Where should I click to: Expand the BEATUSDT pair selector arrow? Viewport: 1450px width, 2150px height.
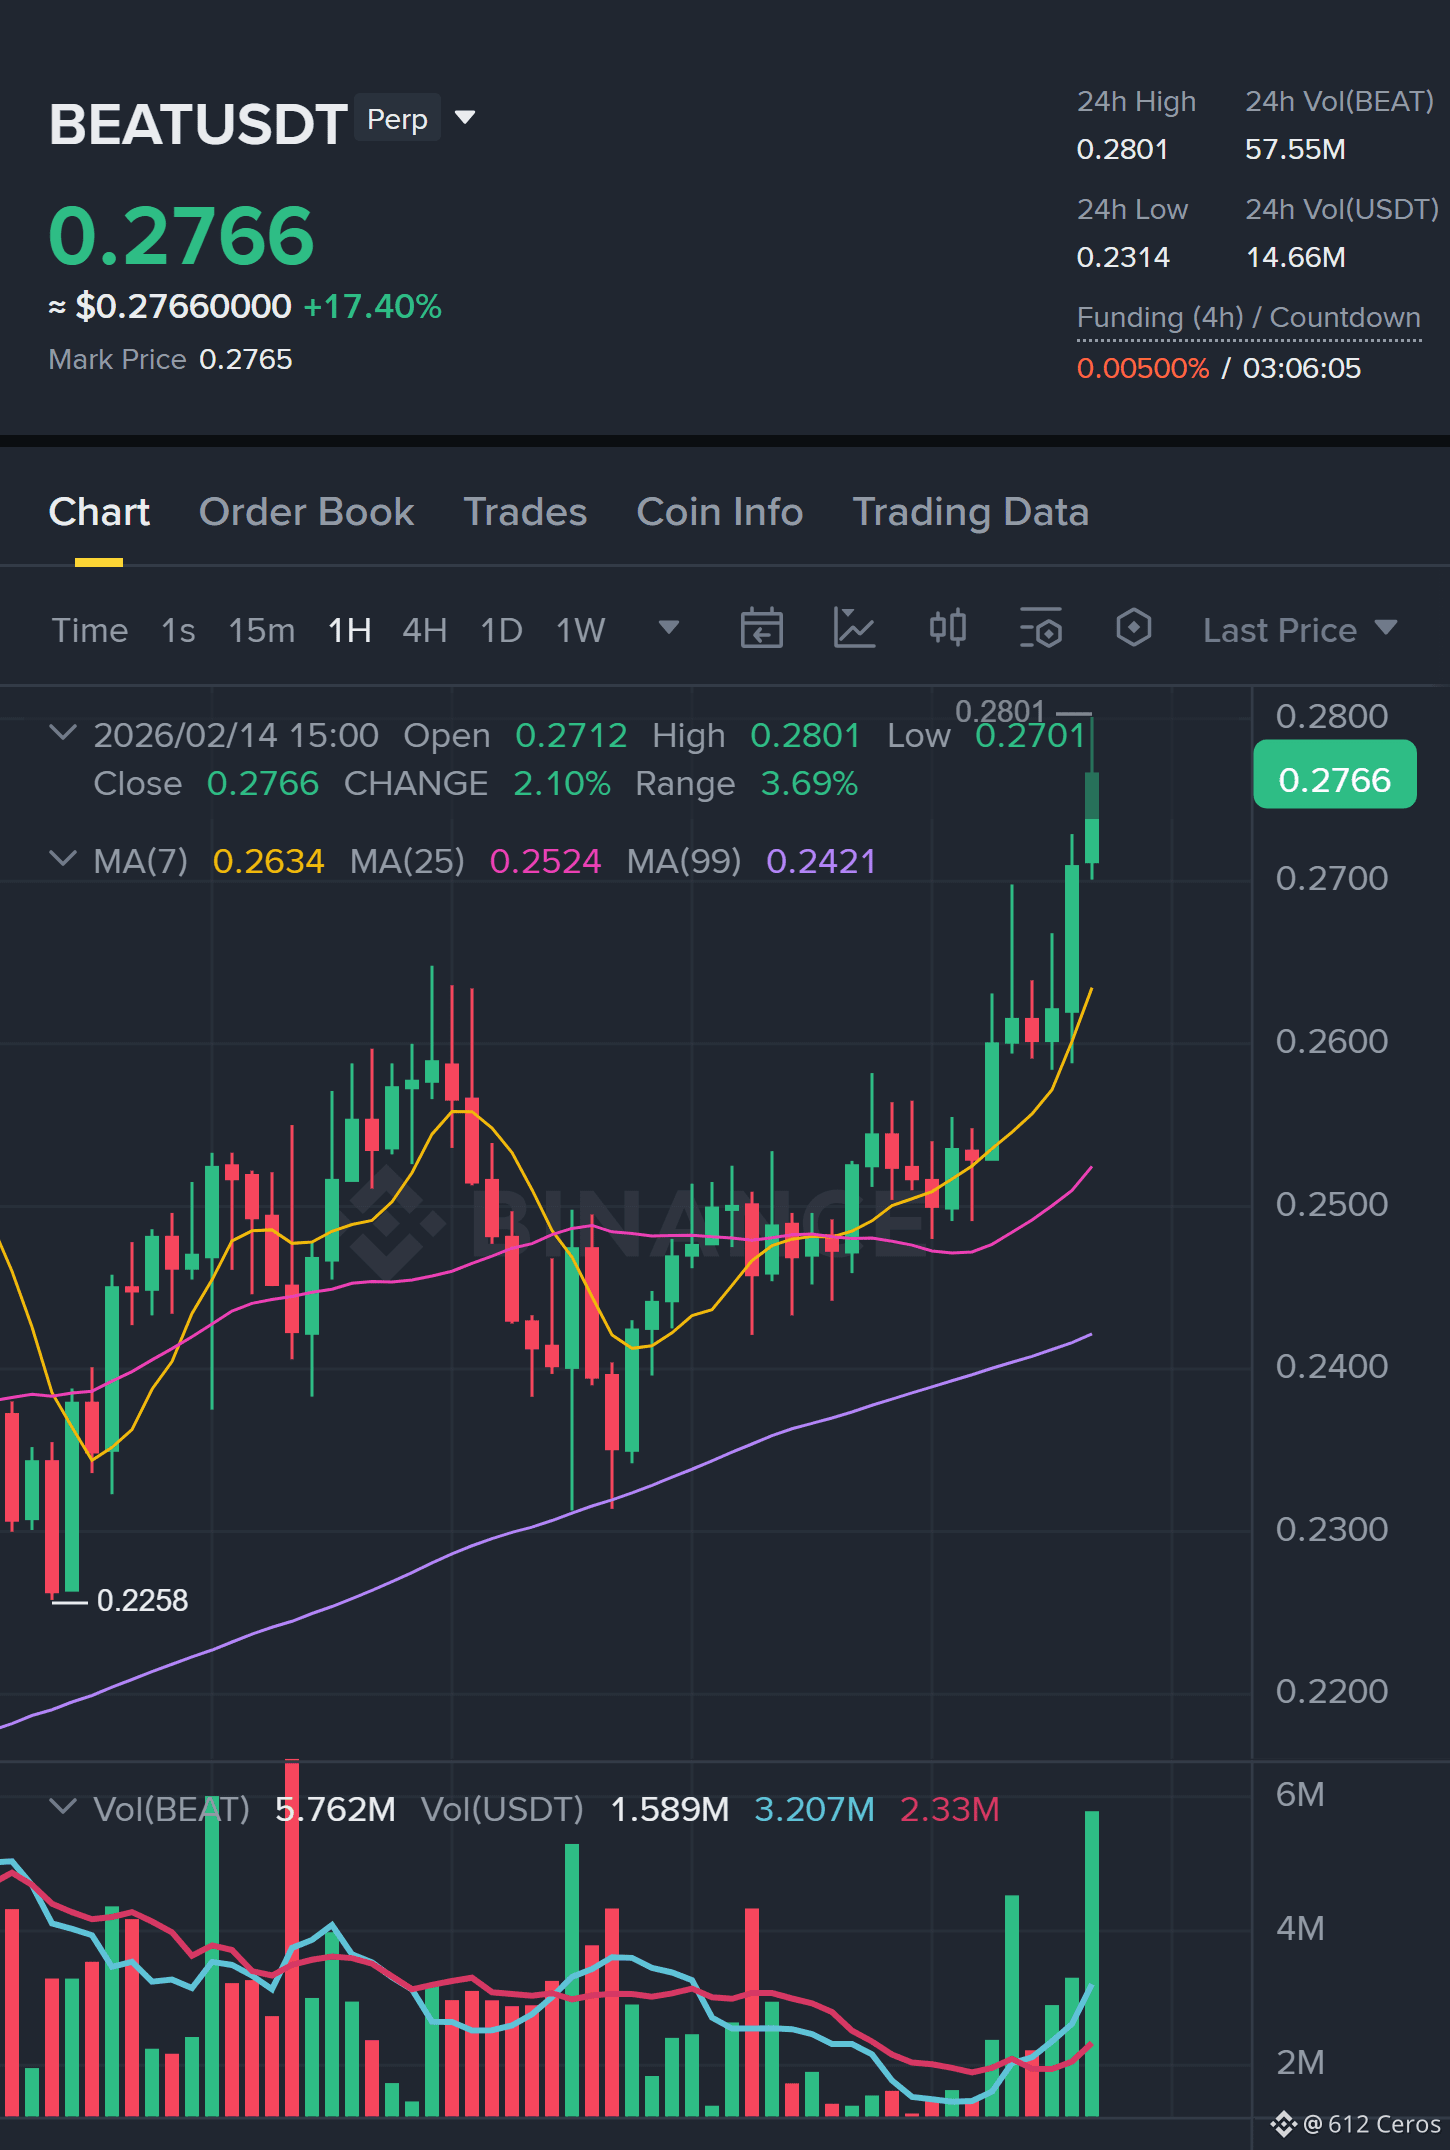click(x=465, y=118)
